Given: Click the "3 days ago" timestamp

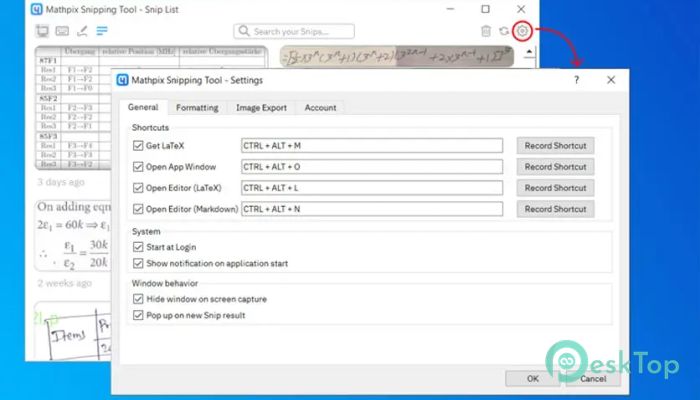Looking at the screenshot, I should click(x=61, y=182).
